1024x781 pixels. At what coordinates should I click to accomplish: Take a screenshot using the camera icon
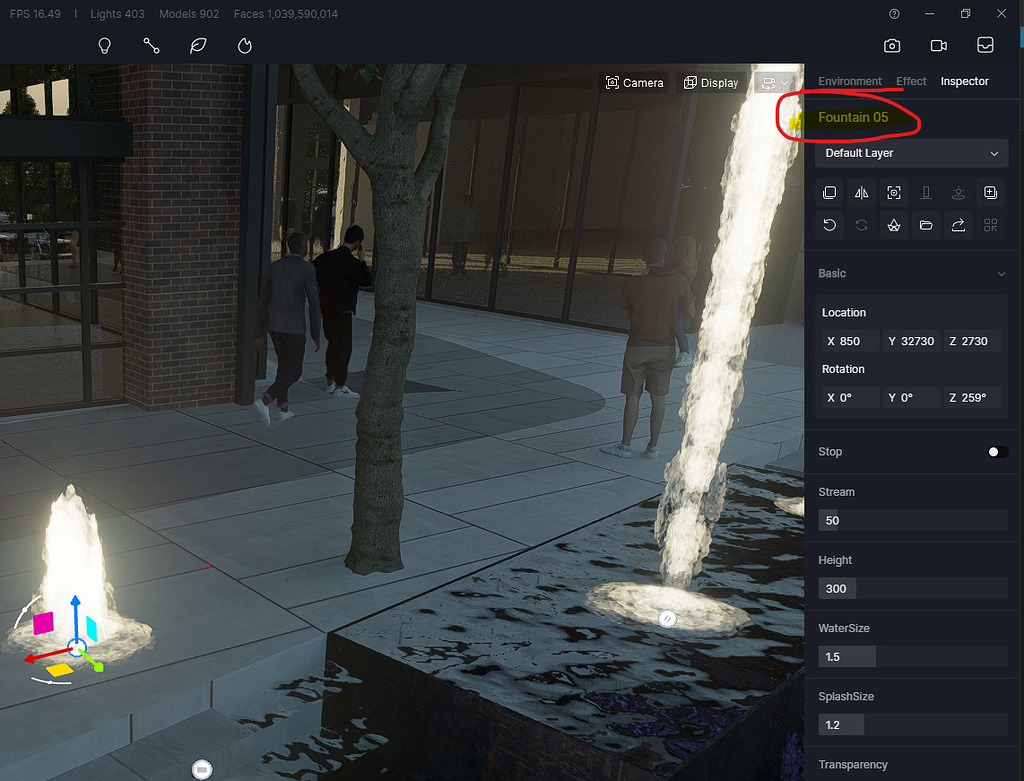click(892, 45)
